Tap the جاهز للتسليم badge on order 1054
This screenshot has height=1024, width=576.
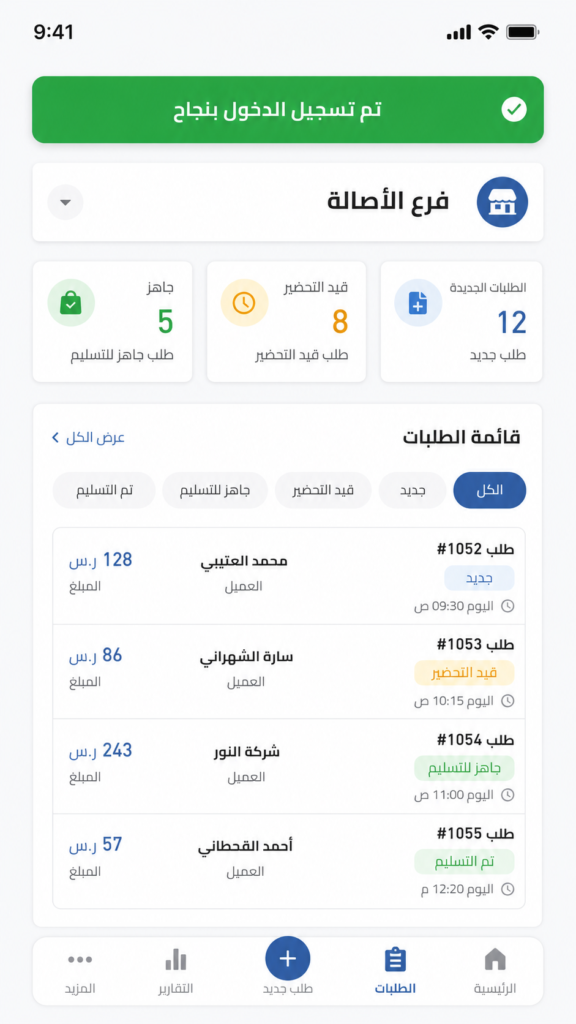[464, 768]
